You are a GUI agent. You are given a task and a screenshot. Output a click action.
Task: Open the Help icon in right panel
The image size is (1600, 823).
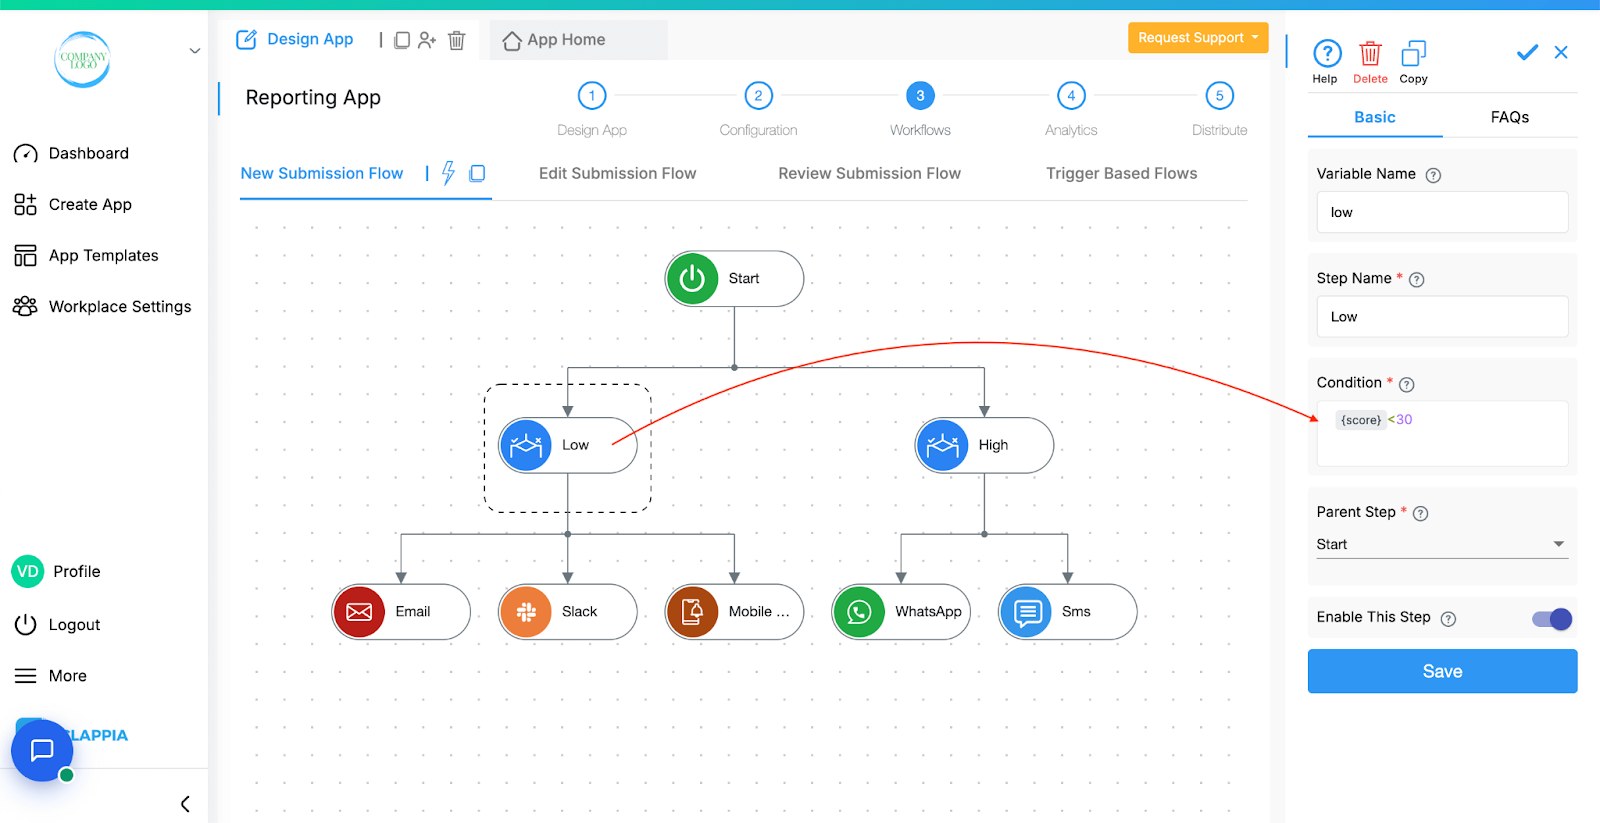(1327, 53)
